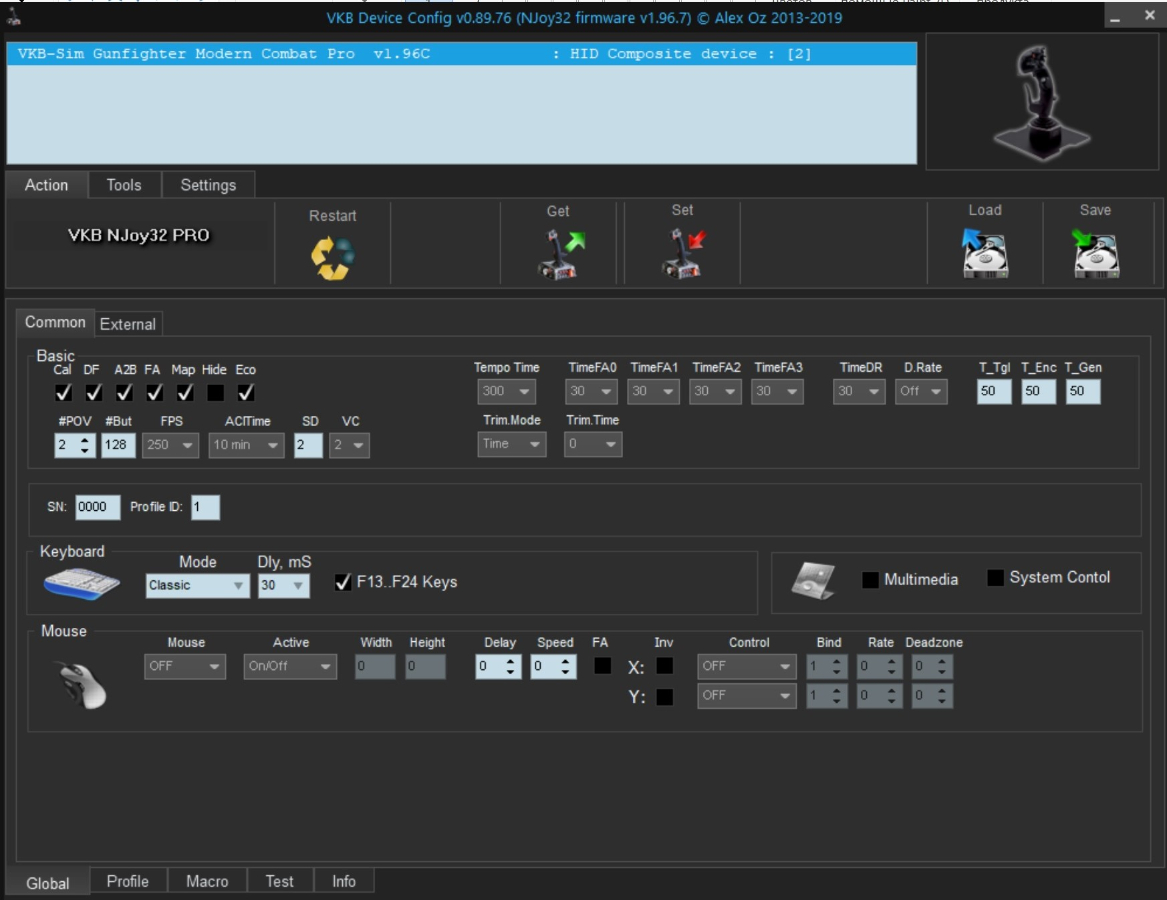
Task: Open the ACITime dropdown
Action: click(246, 445)
